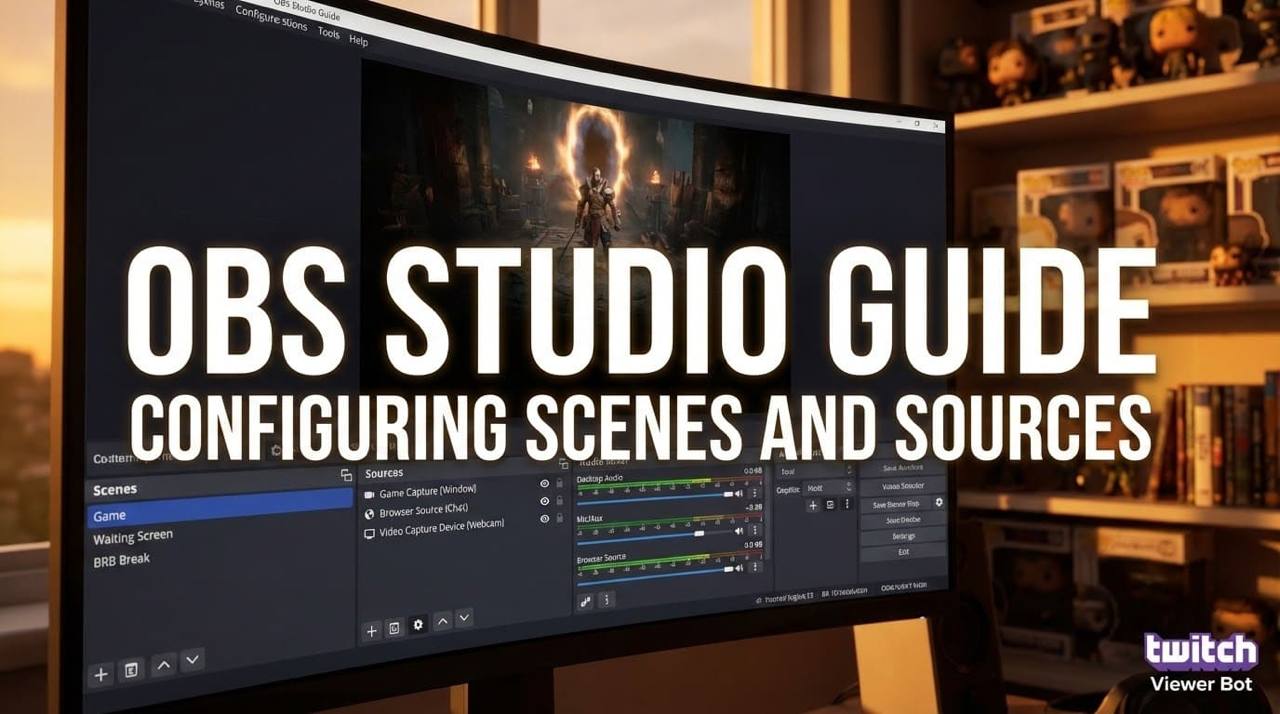Move selected source up arrow
Image resolution: width=1280 pixels, height=714 pixels.
pyautogui.click(x=443, y=620)
